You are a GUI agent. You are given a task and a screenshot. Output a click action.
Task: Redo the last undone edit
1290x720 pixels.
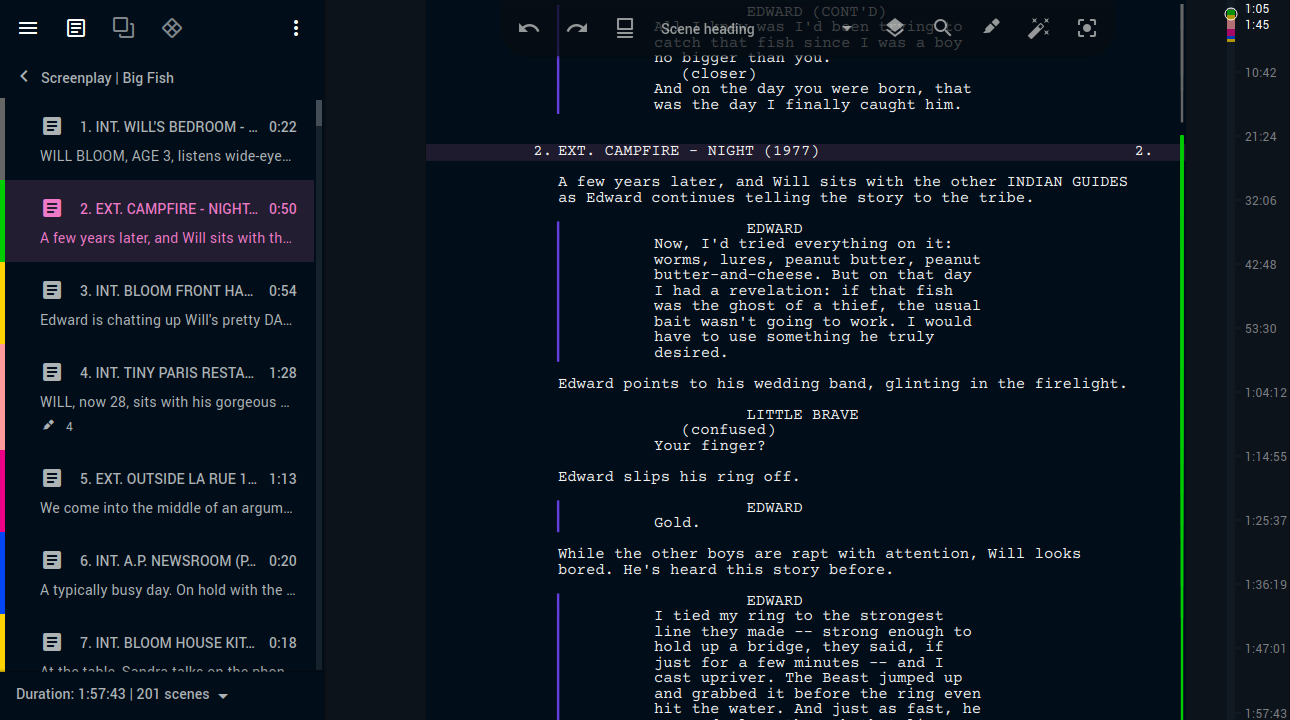577,28
